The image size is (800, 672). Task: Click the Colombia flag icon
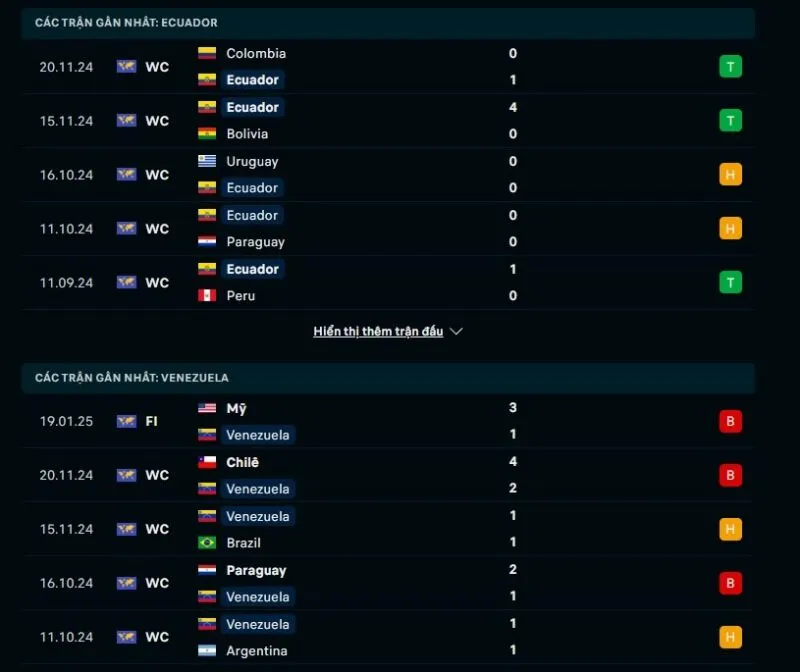click(207, 53)
